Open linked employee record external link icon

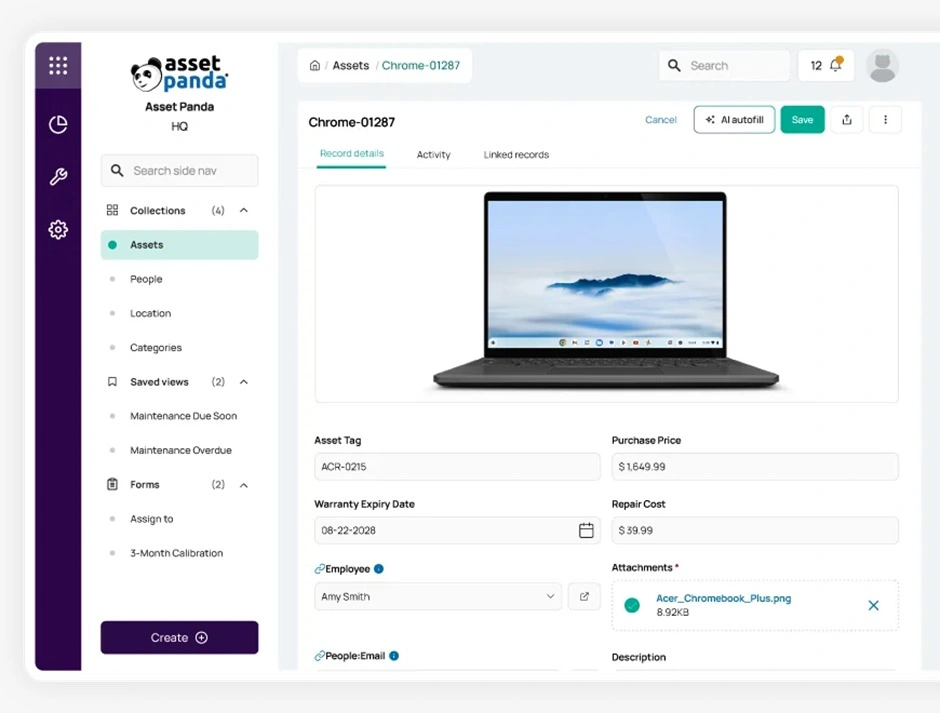point(584,597)
